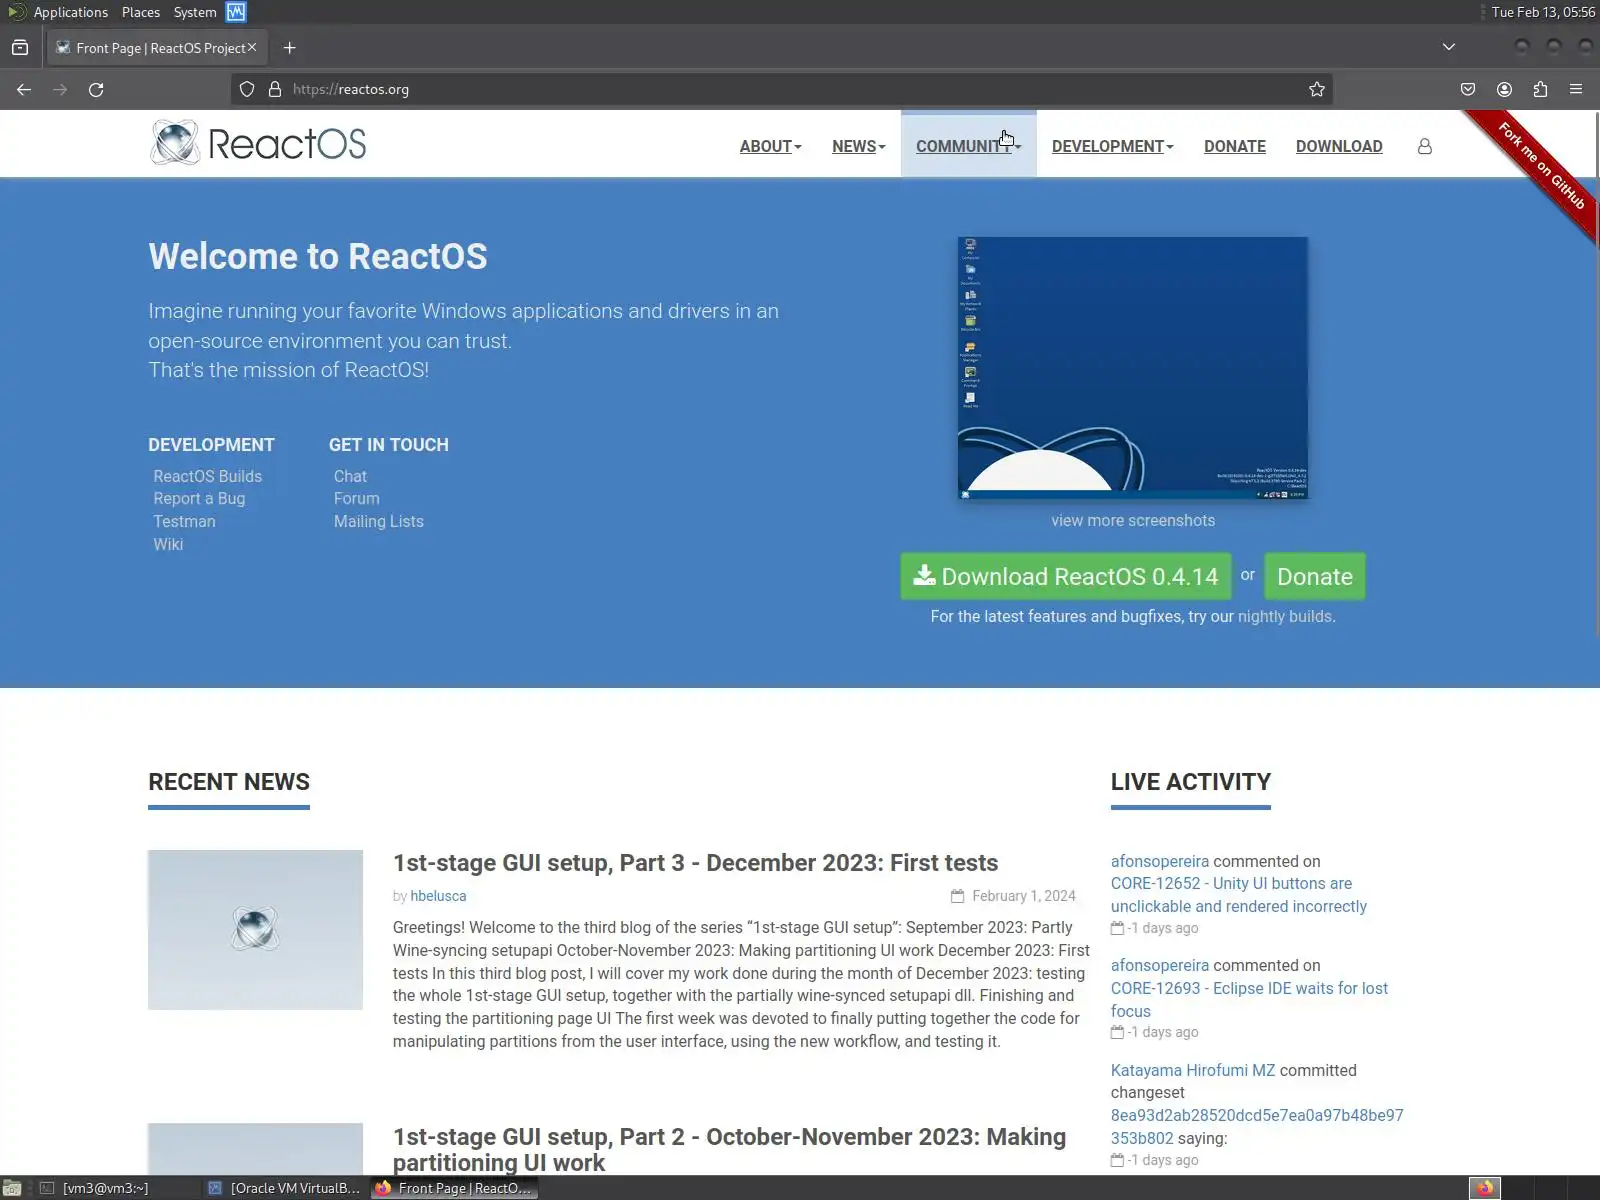Click the Fork me on GitHub ribbon
The image size is (1600, 1200).
click(1541, 164)
